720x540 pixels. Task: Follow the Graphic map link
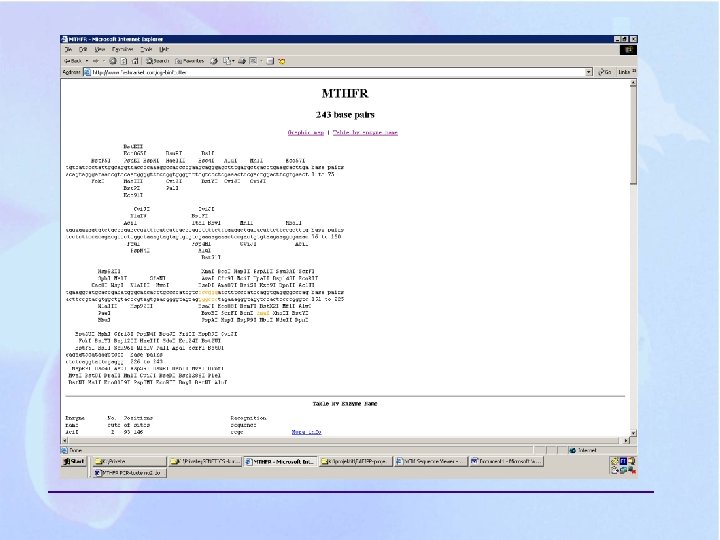pos(305,132)
